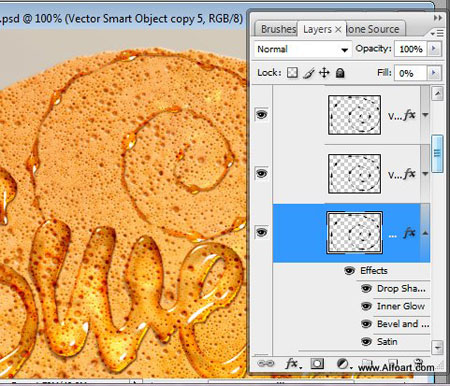Open the Opacity slider arrow
This screenshot has width=450, height=386.
[434, 49]
